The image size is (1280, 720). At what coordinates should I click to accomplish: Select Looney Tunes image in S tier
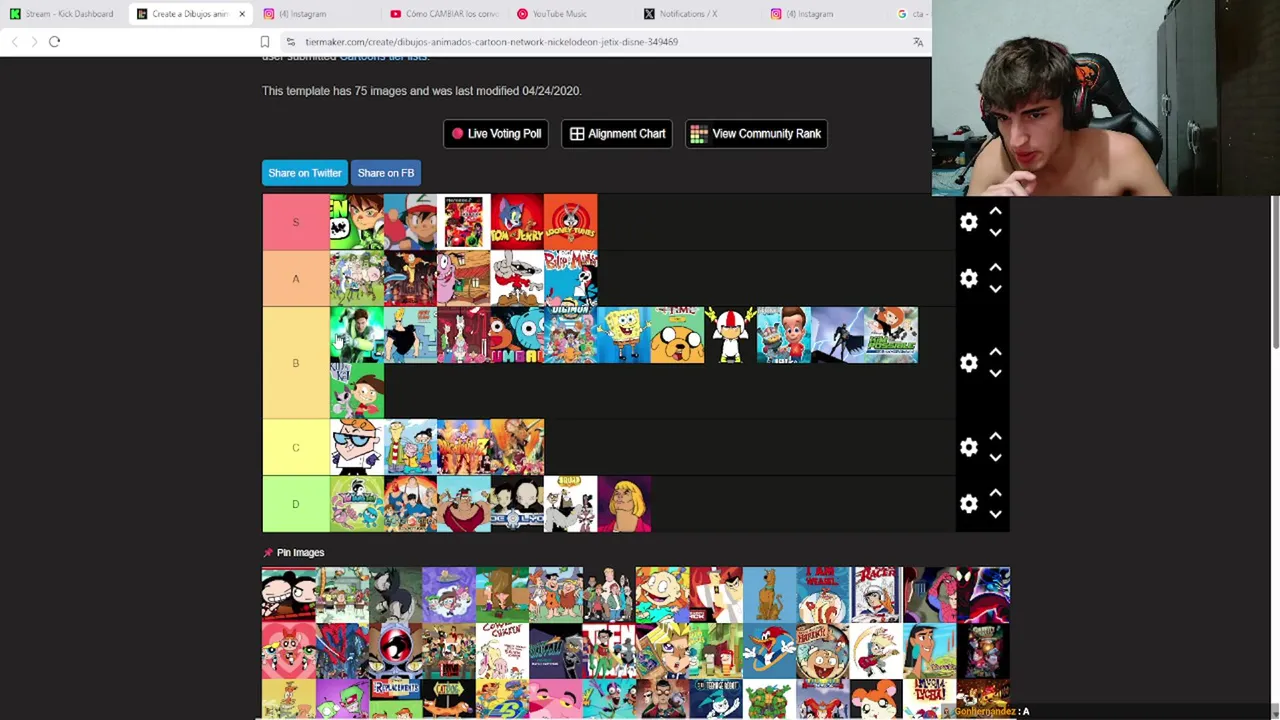pyautogui.click(x=571, y=222)
